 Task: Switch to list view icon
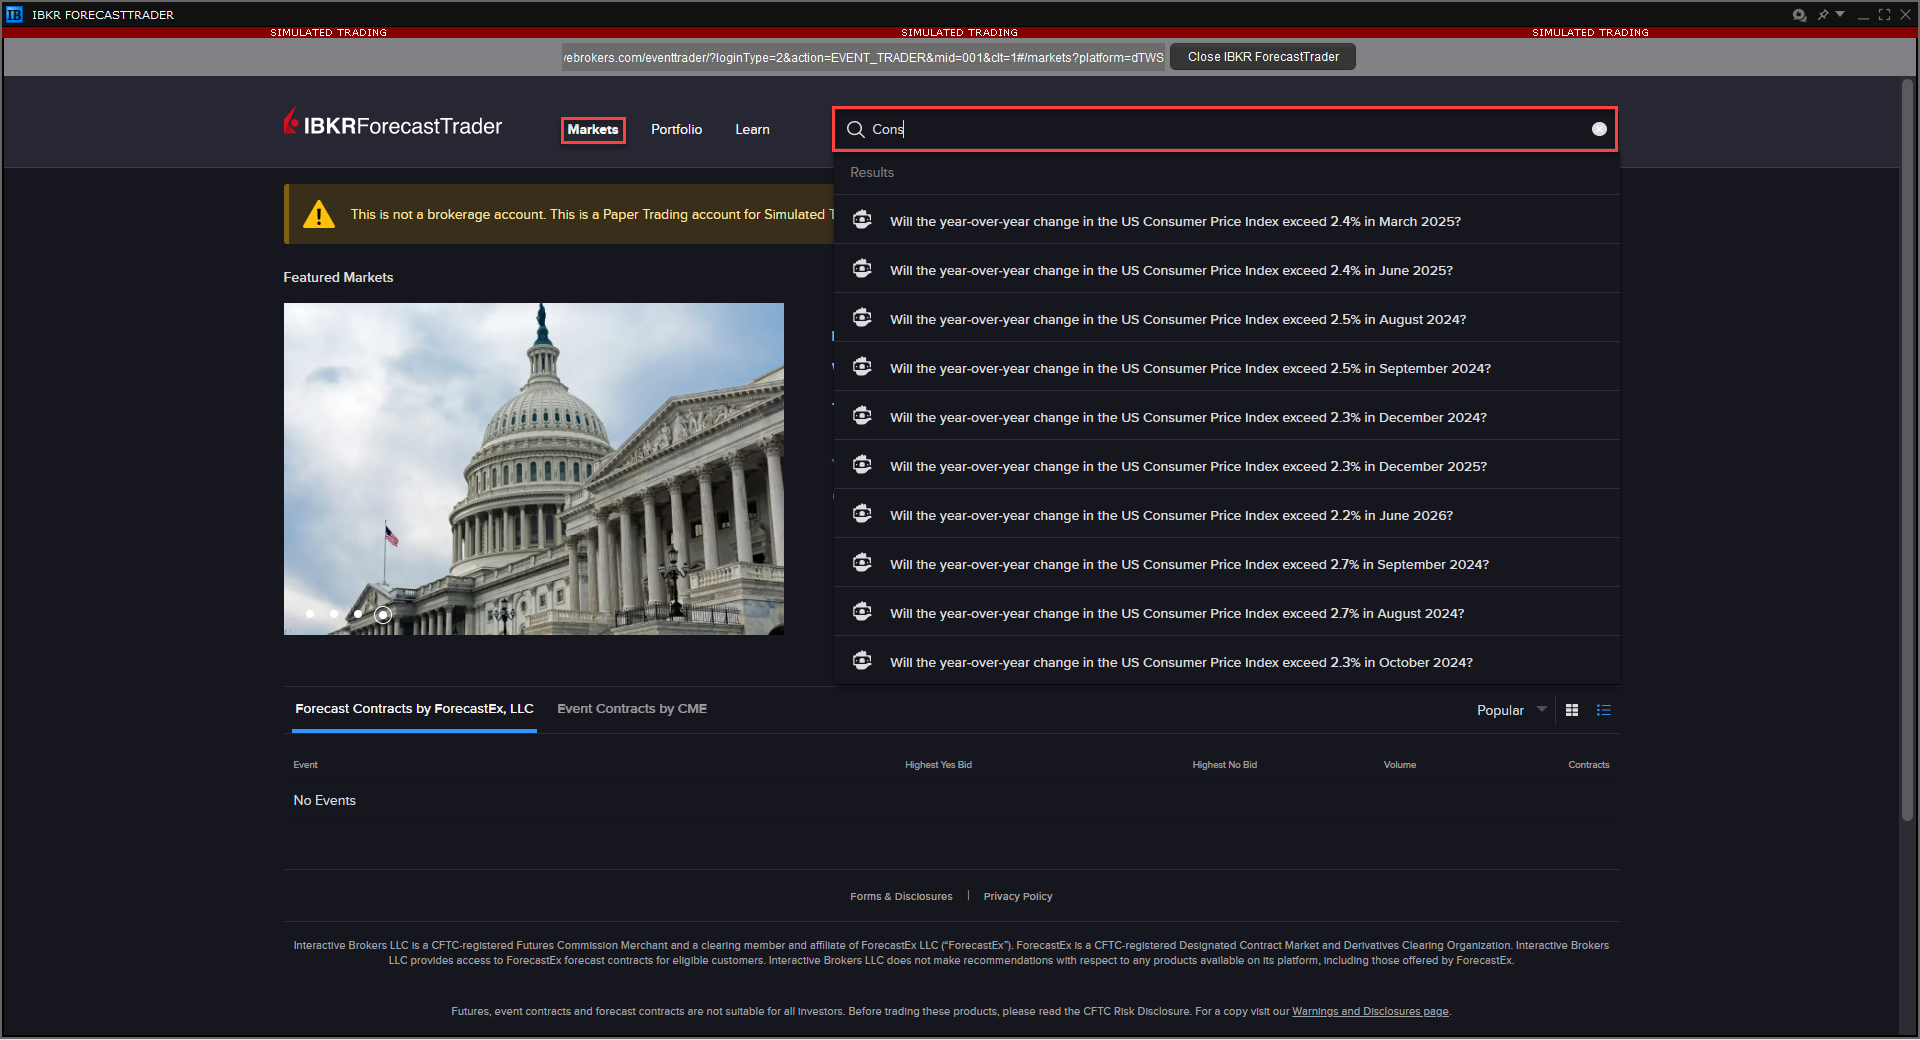[1604, 710]
